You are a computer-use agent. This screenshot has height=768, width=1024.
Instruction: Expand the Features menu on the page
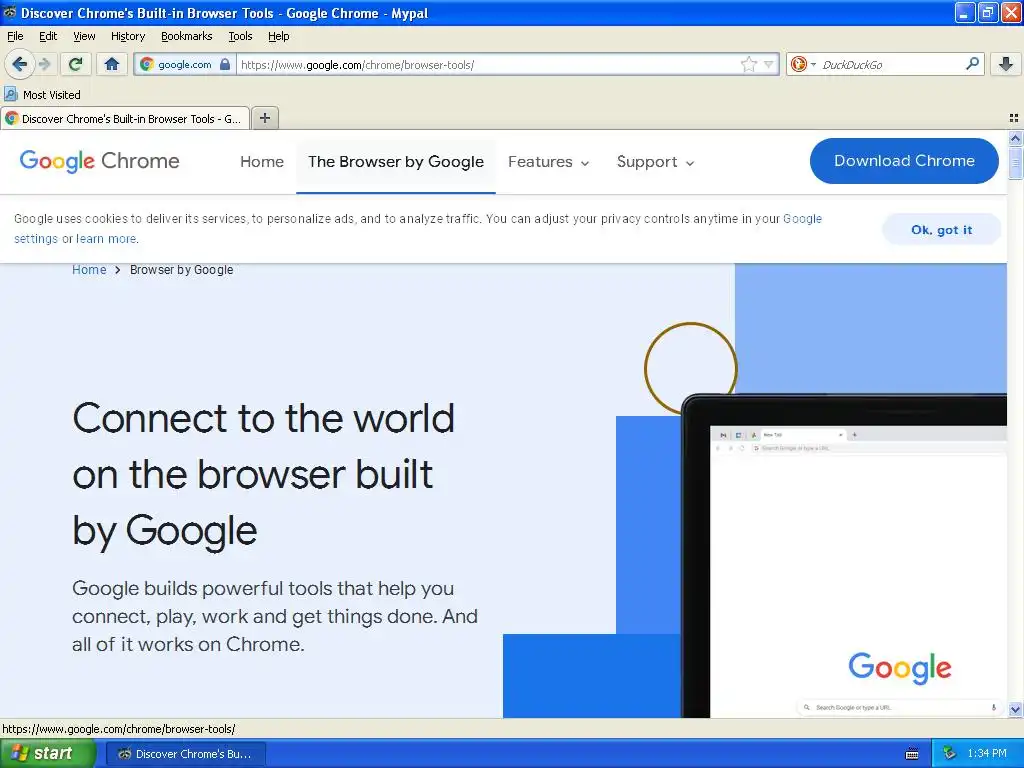pos(549,162)
